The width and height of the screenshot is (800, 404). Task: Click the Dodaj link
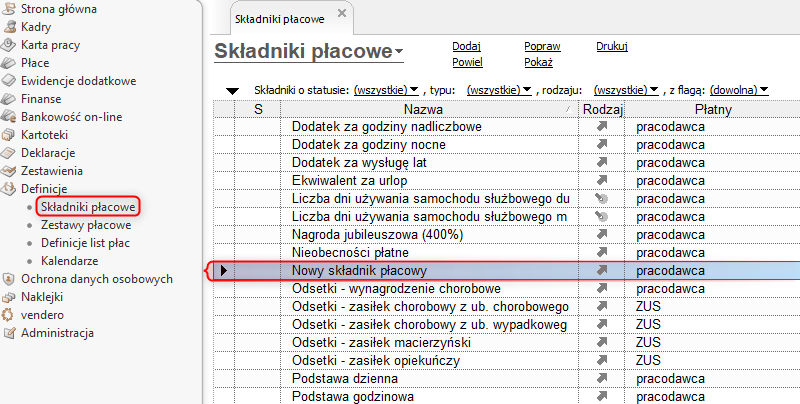click(466, 46)
